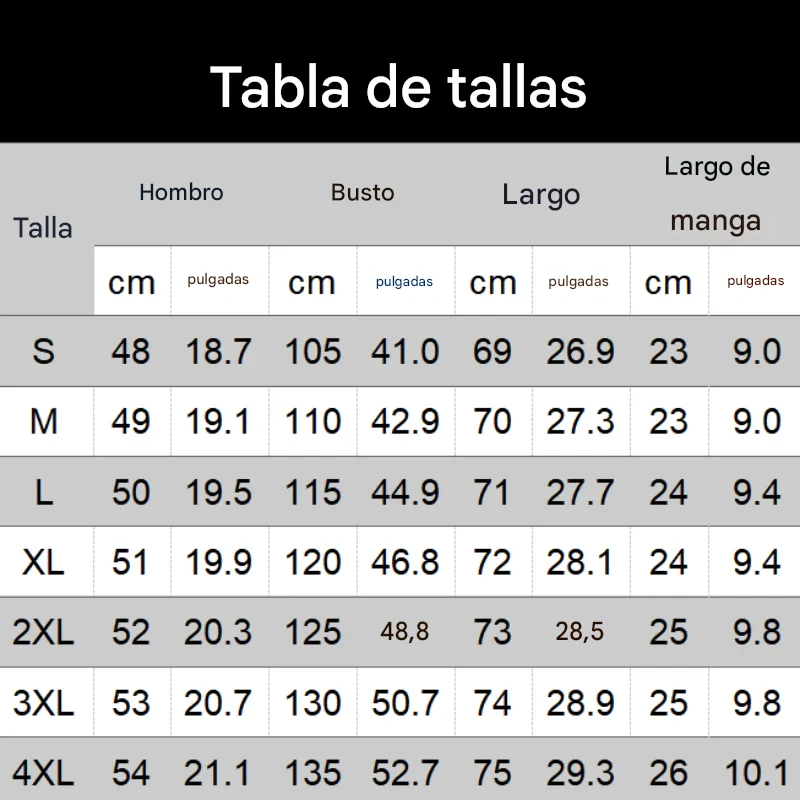Click the Busto column header
The width and height of the screenshot is (800, 800).
coord(362,192)
